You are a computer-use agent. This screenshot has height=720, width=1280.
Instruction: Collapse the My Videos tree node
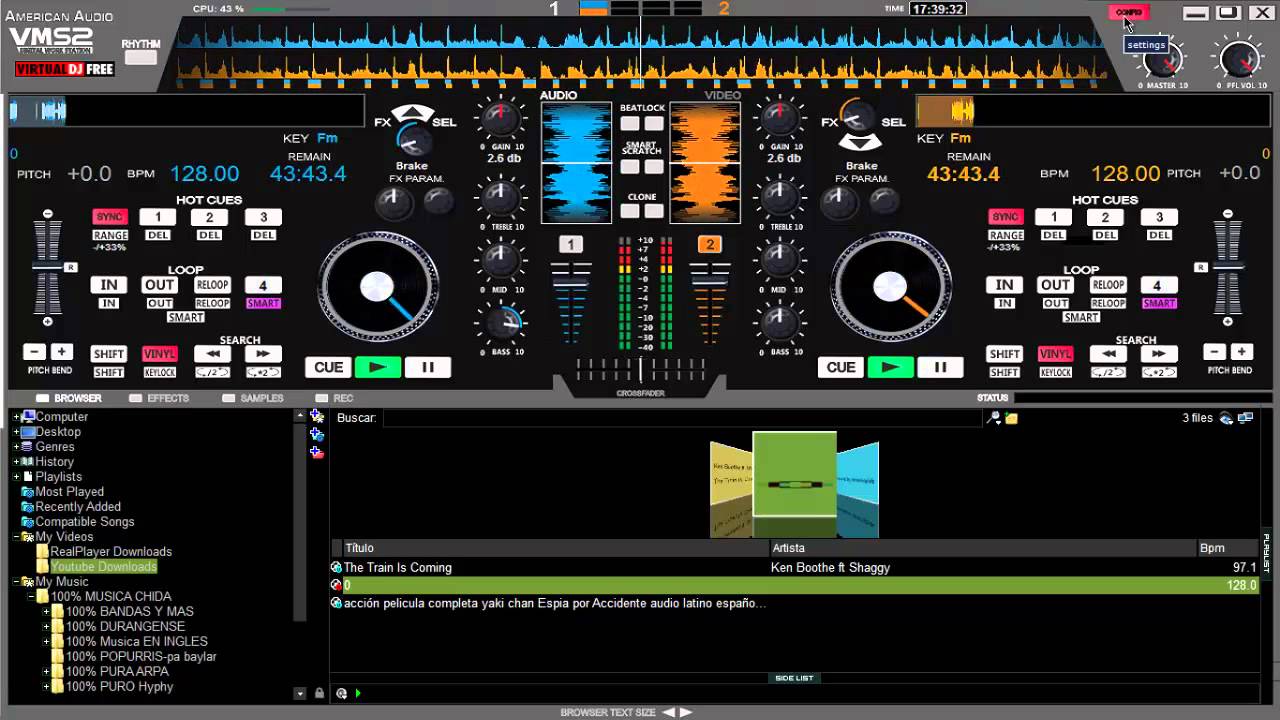click(x=17, y=537)
